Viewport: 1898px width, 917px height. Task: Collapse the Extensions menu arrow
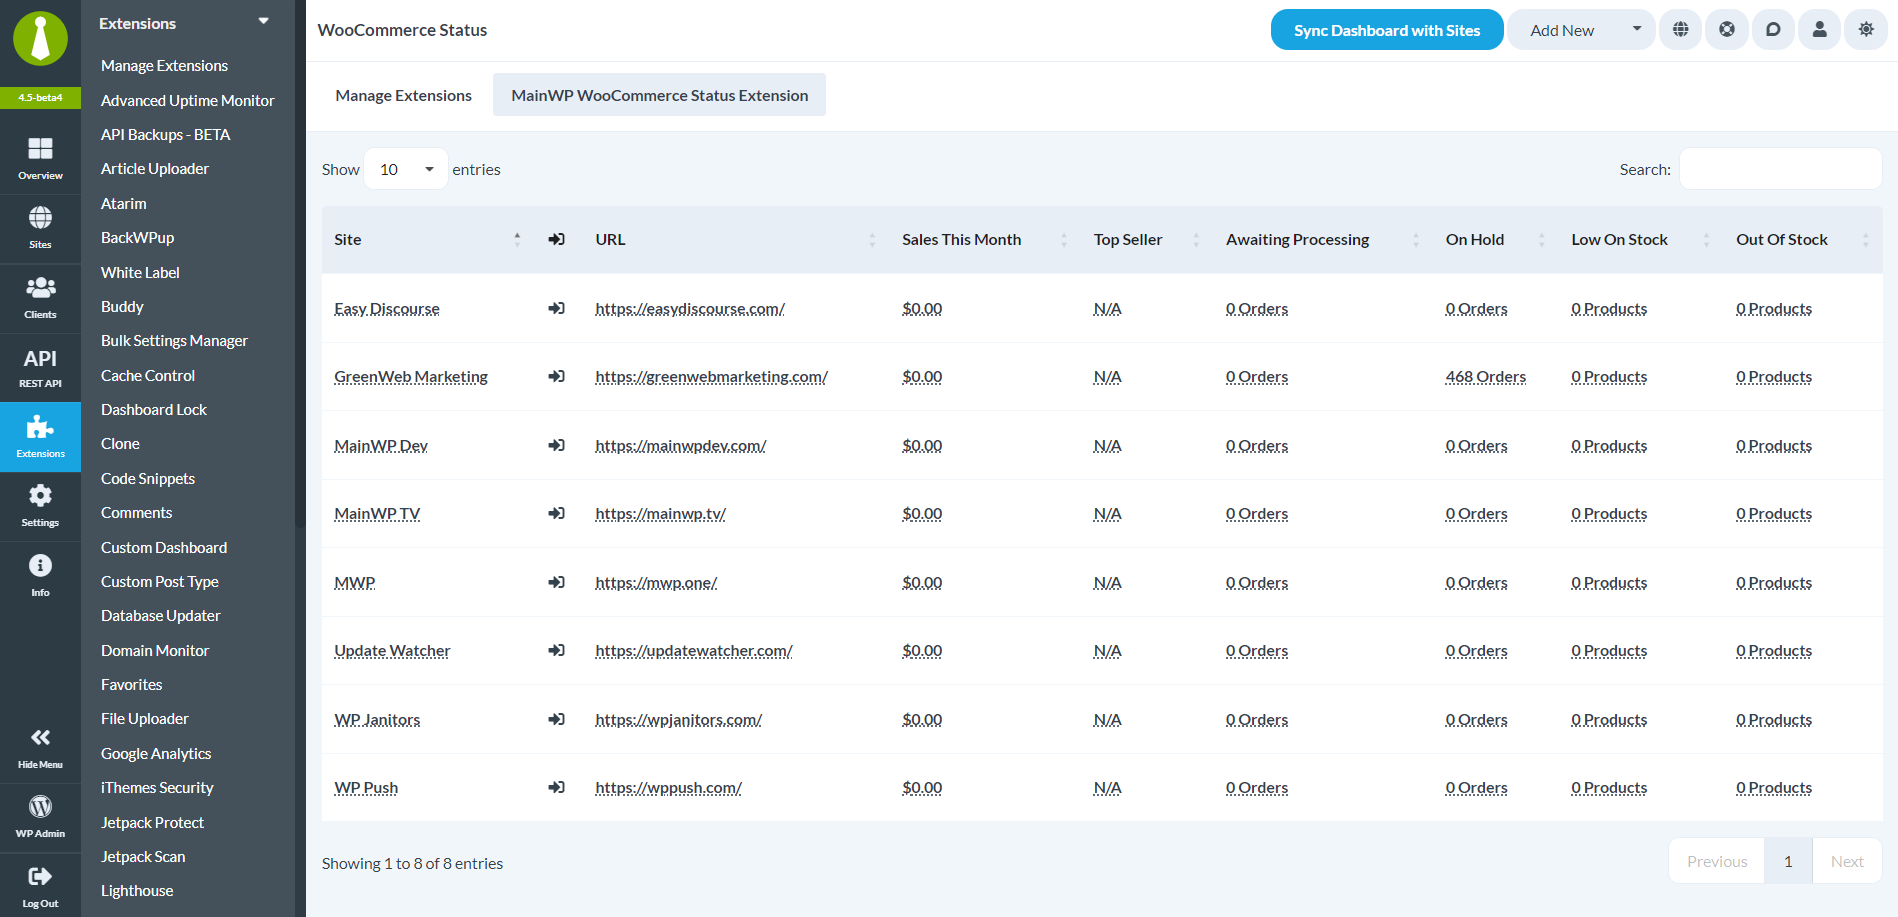(x=264, y=21)
